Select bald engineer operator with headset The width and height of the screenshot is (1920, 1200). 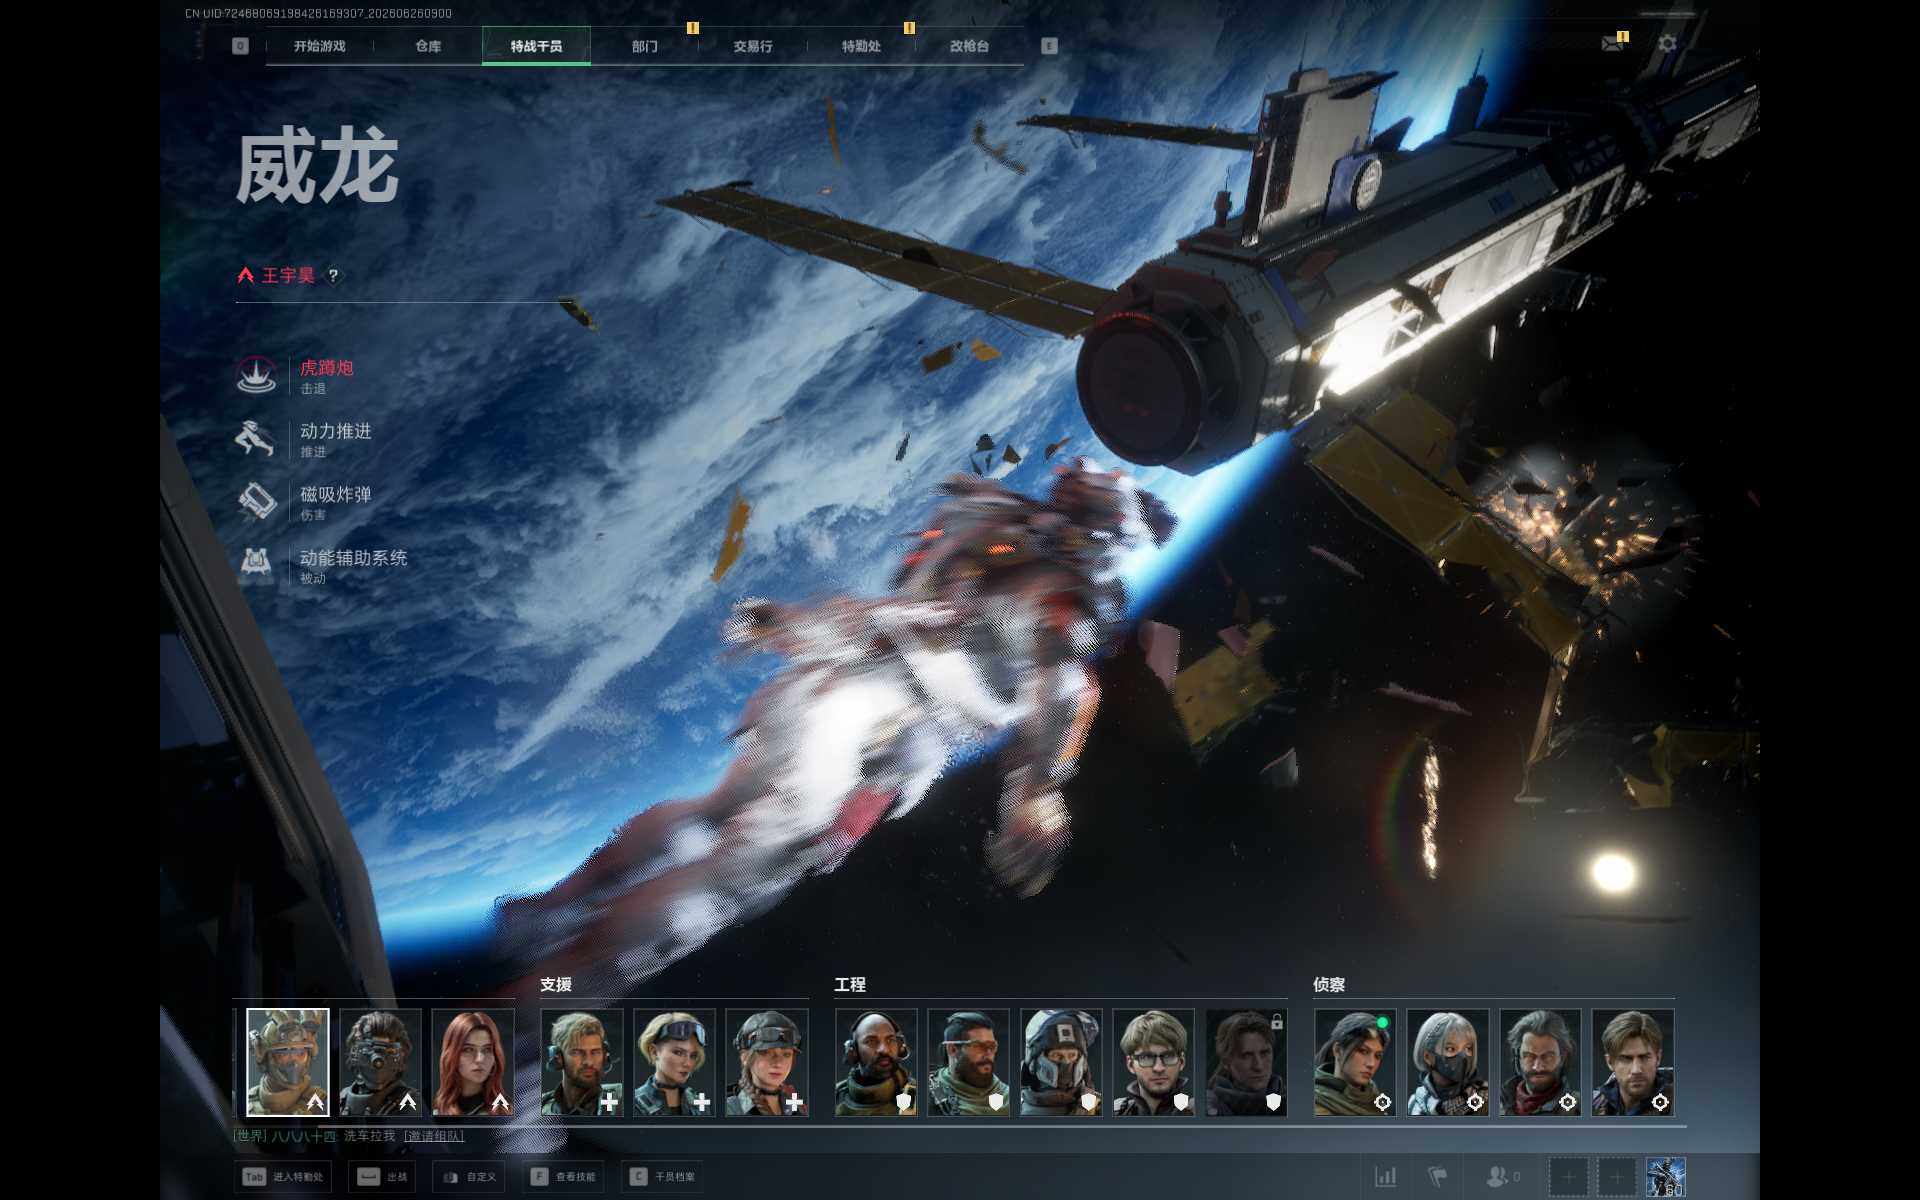[877, 1062]
